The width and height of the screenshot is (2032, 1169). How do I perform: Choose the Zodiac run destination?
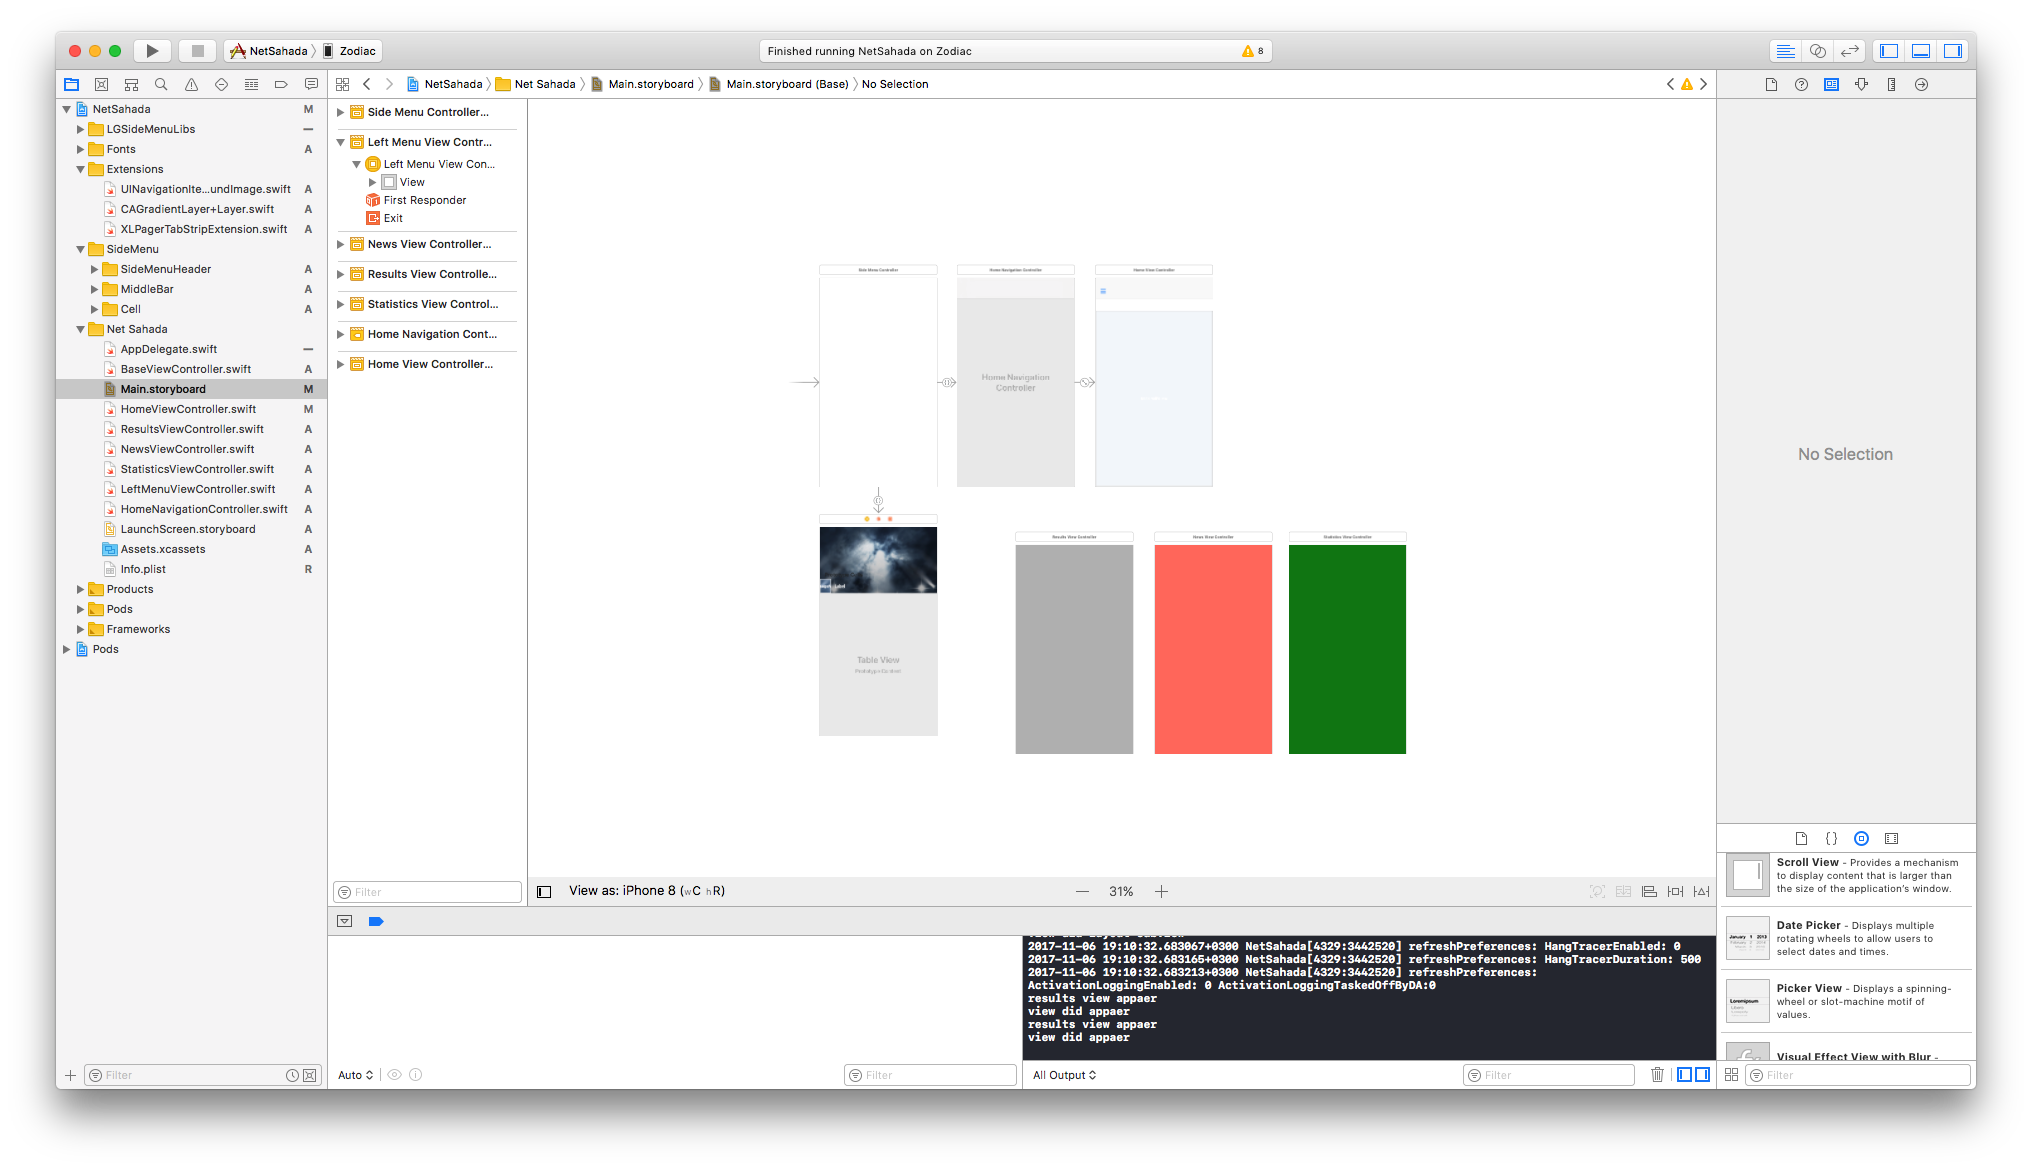pyautogui.click(x=349, y=51)
